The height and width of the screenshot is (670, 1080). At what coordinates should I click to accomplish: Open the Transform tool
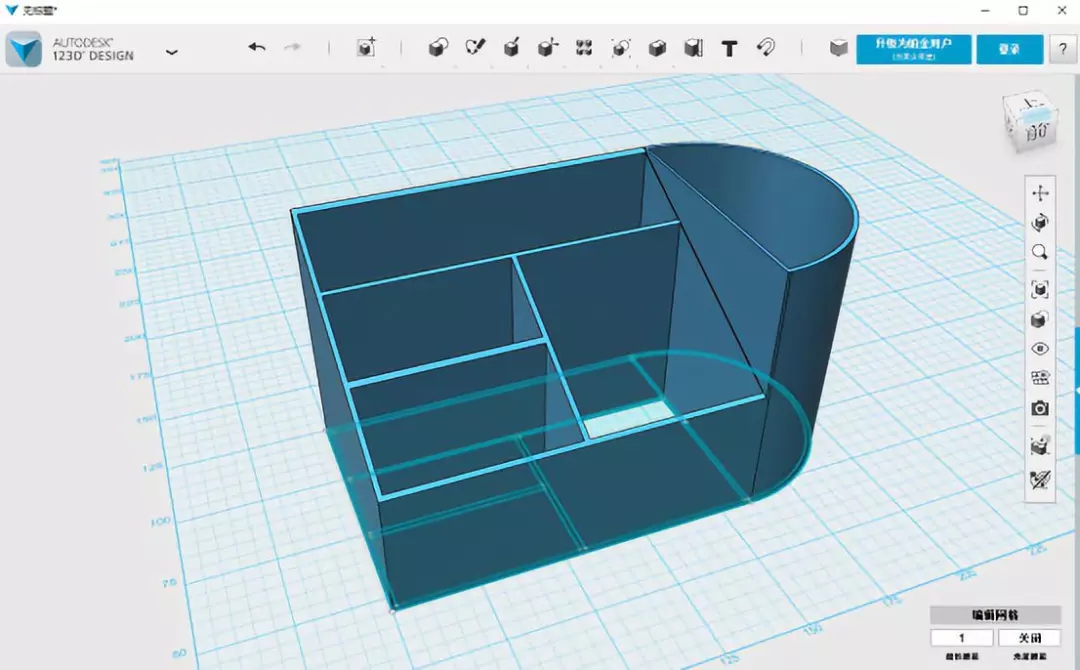click(366, 48)
